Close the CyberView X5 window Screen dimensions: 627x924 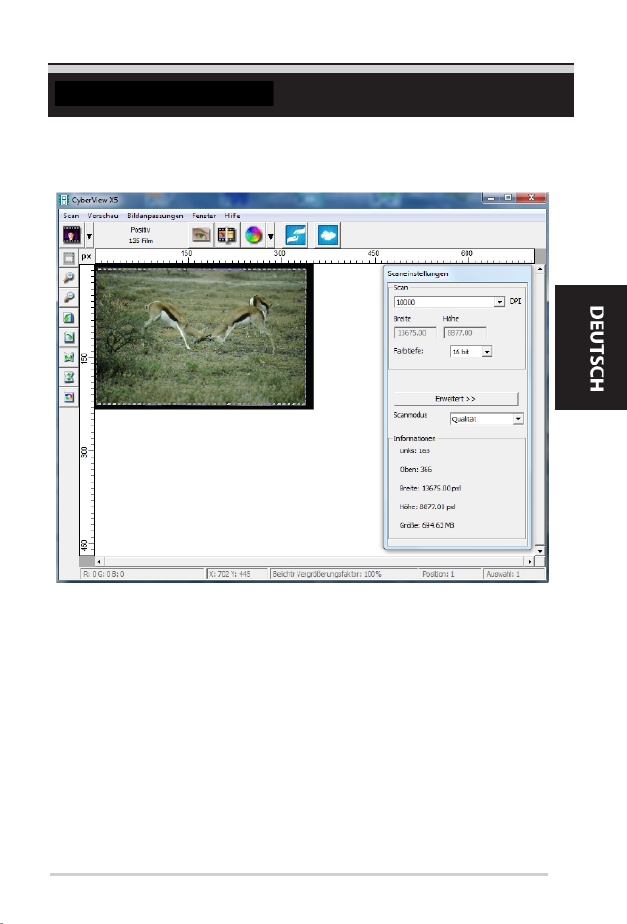[532, 198]
